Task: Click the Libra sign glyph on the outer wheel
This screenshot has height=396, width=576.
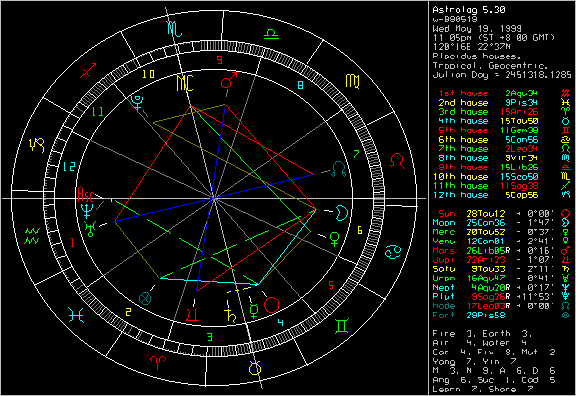Action: (x=271, y=34)
